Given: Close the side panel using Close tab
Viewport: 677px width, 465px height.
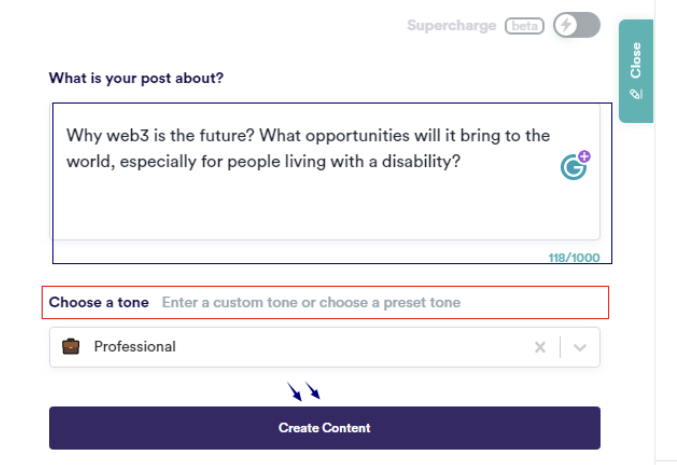Looking at the screenshot, I should tap(636, 70).
